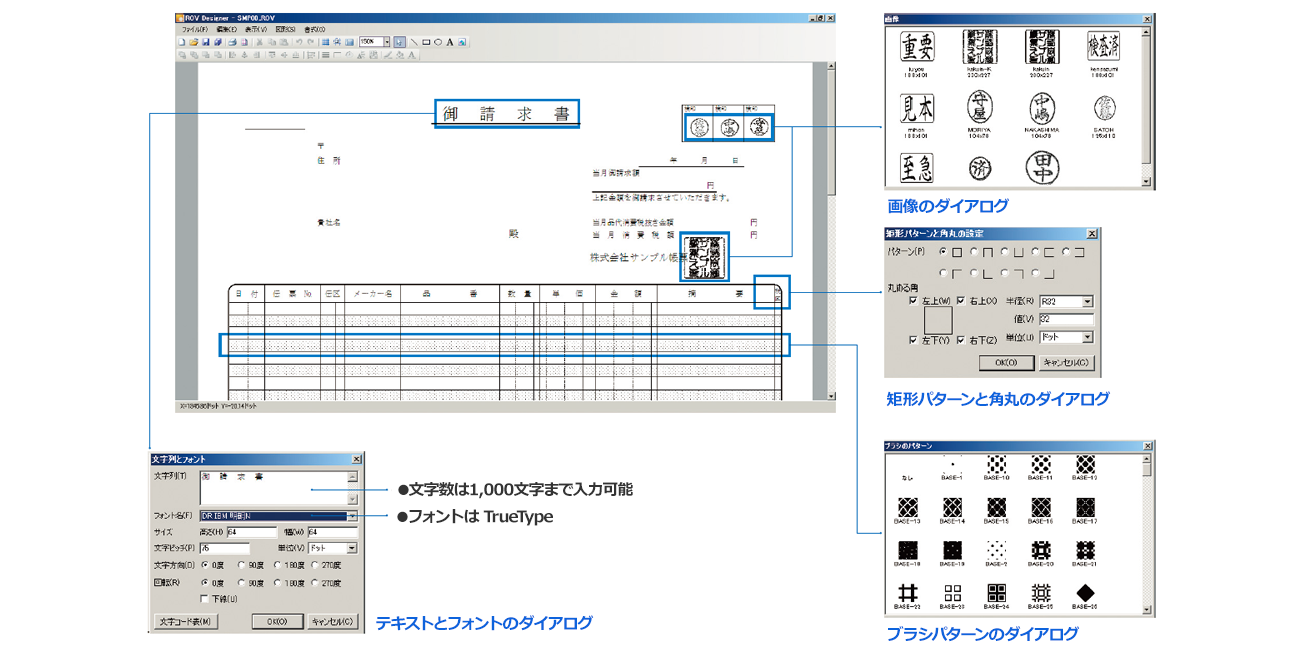Screen dimensions: 1300x650
Task: Click OK in the 文字列とフォント dialog
Action: [277, 620]
